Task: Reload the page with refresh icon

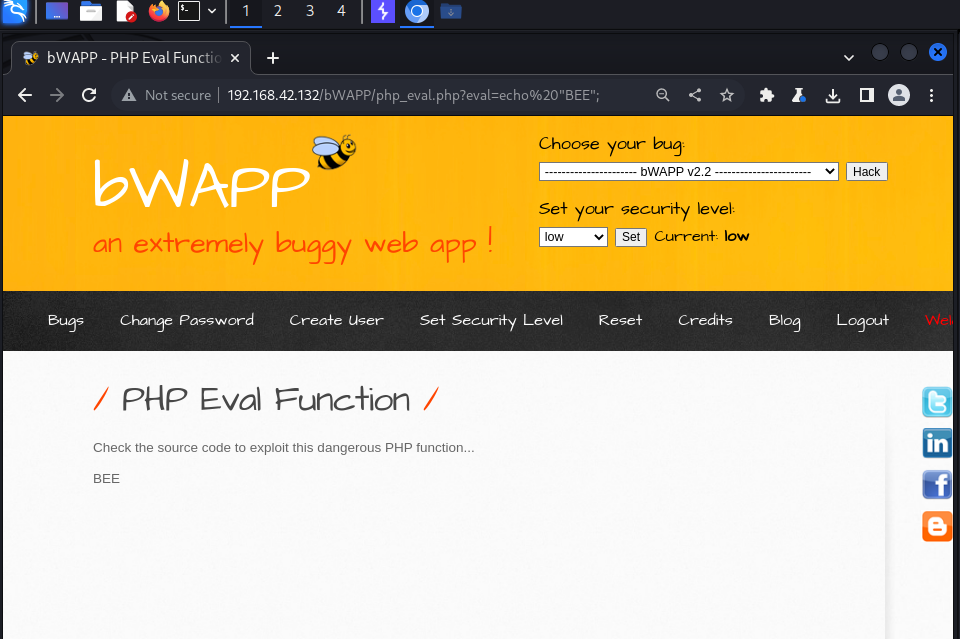Action: pos(89,95)
